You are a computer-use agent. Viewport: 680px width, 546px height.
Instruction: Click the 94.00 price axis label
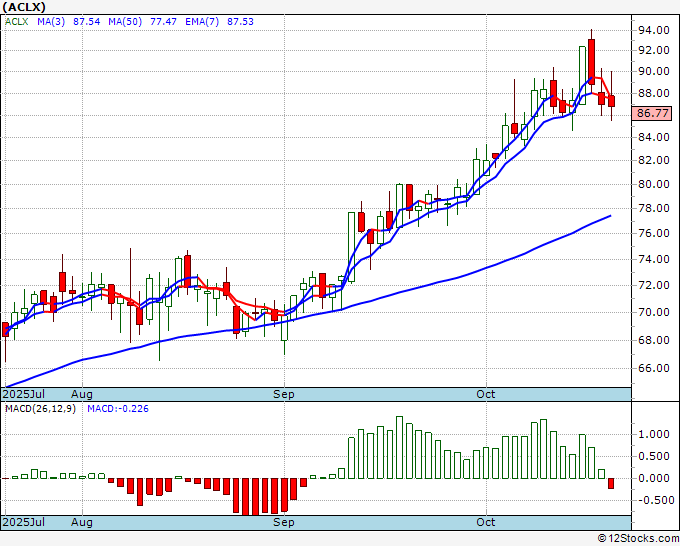(x=653, y=30)
